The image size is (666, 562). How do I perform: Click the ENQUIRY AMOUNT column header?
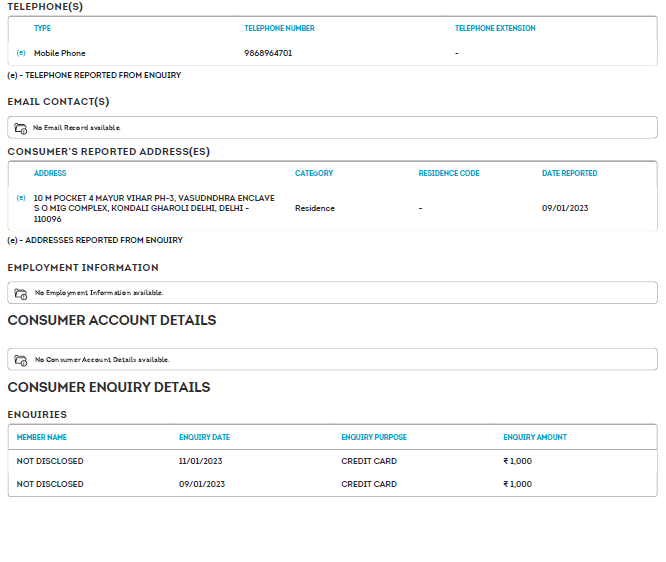pos(534,437)
